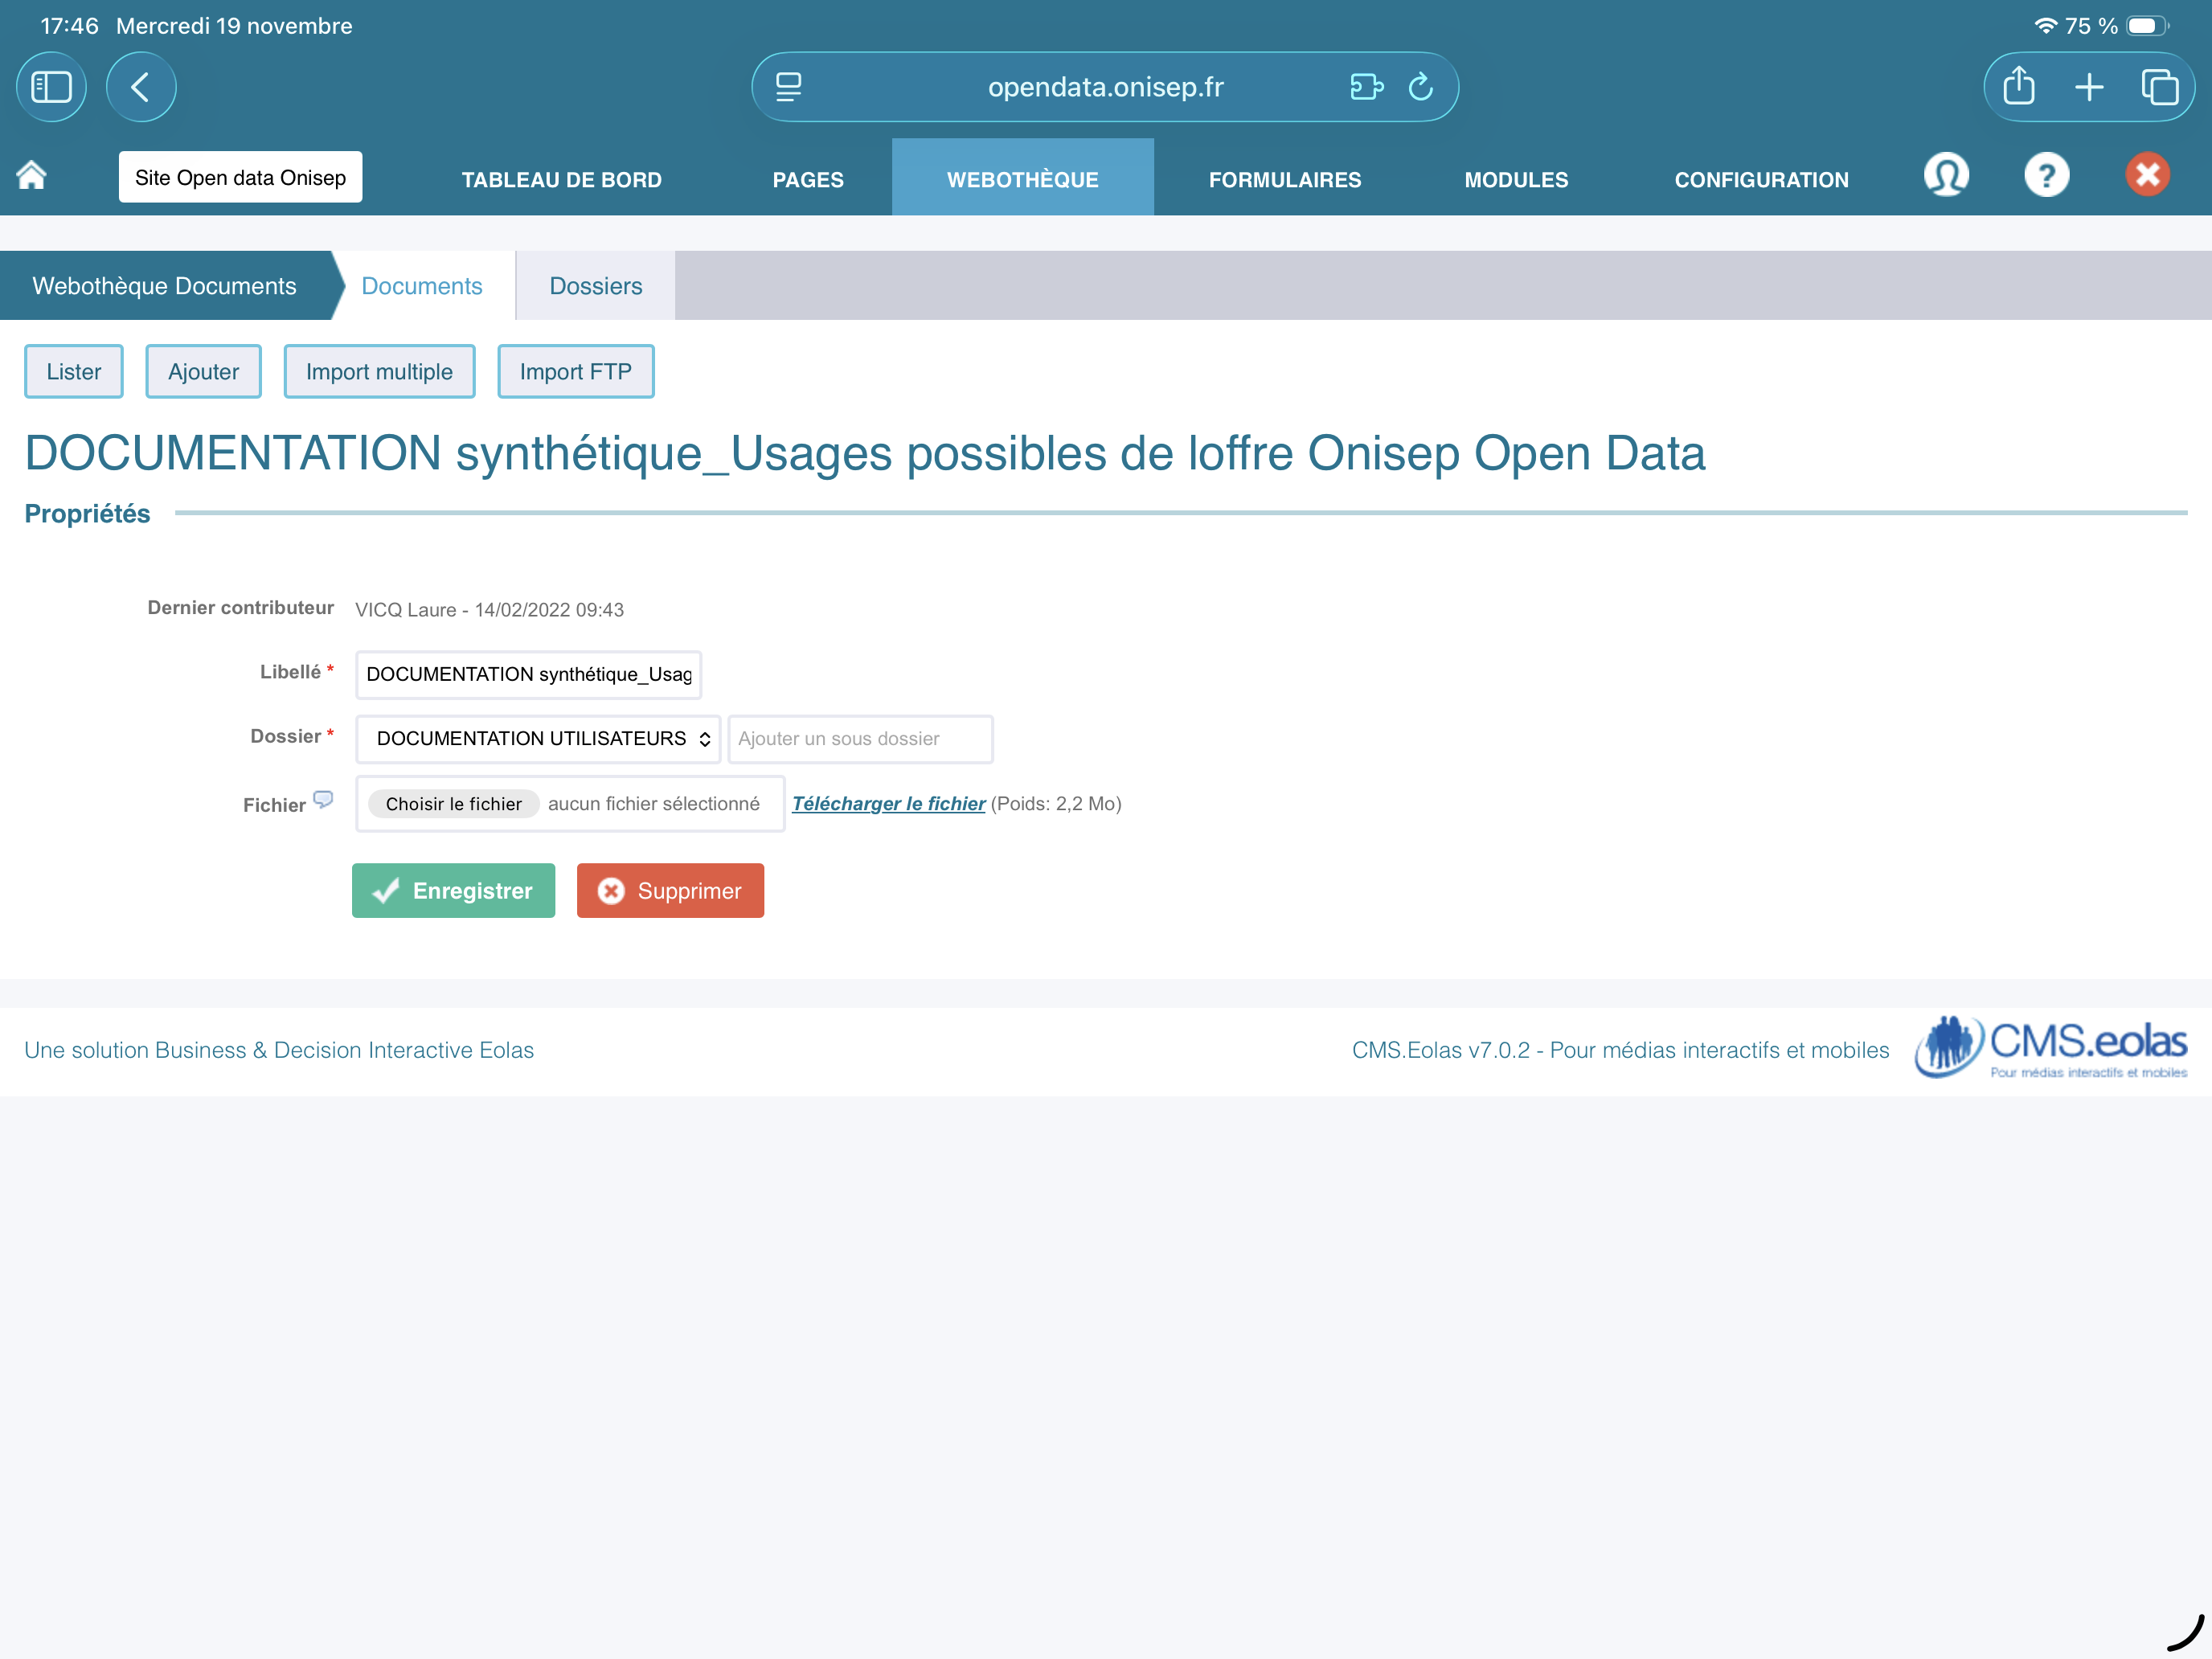Image resolution: width=2212 pixels, height=1659 pixels.
Task: Tap the Safari back arrow
Action: point(141,88)
